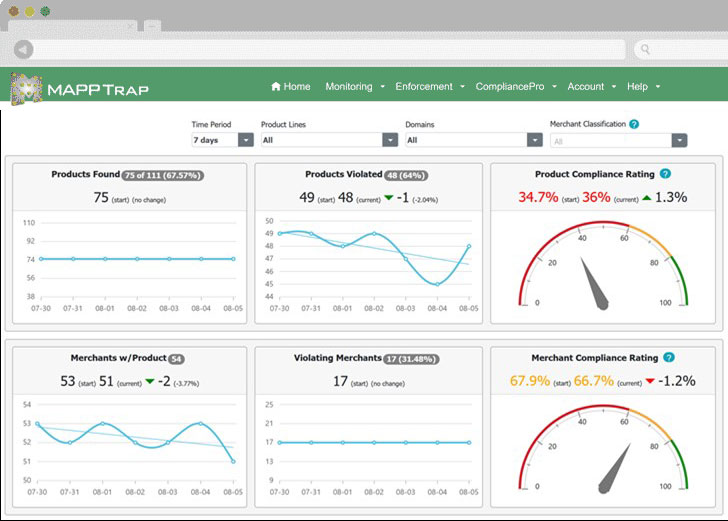Open Product Compliance Rating help icon
Image resolution: width=728 pixels, height=521 pixels.
point(665,174)
